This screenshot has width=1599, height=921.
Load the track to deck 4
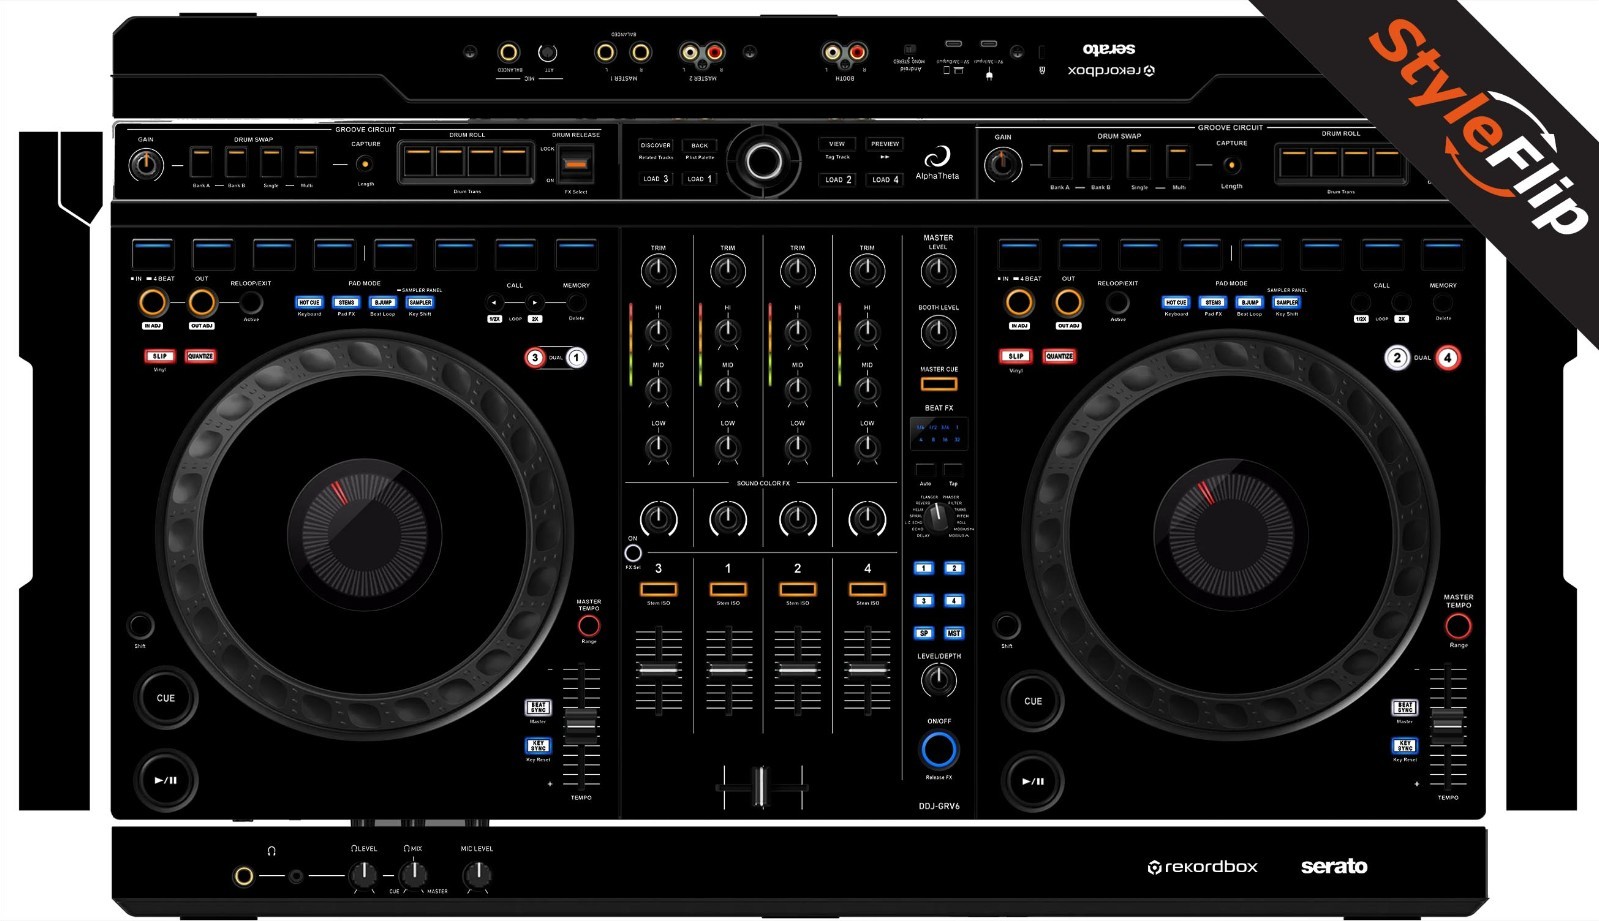(x=885, y=180)
